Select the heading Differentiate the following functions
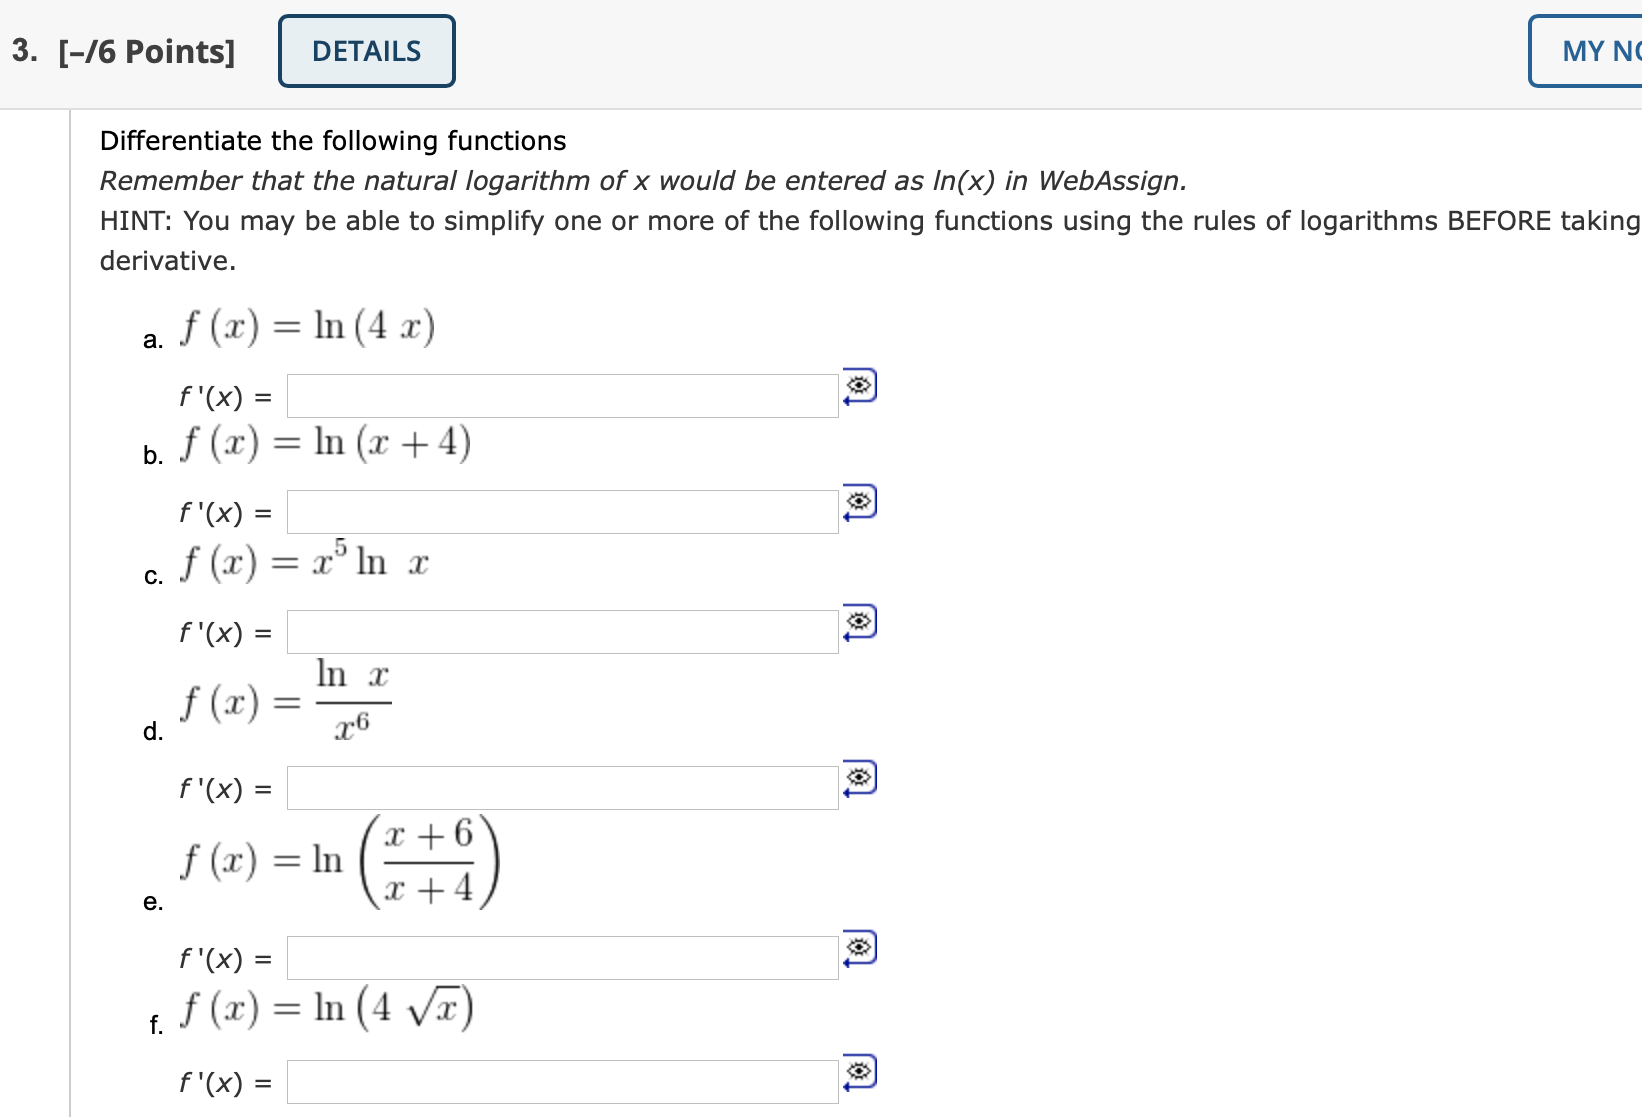Image resolution: width=1642 pixels, height=1117 pixels. point(332,140)
